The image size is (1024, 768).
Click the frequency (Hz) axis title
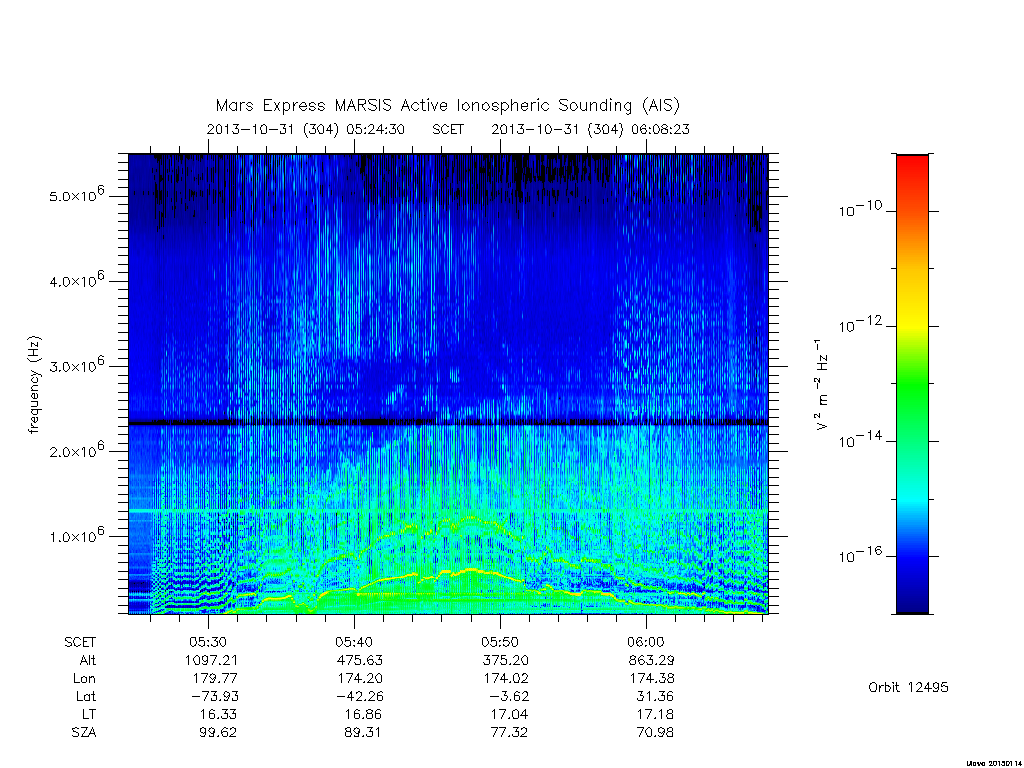(x=34, y=385)
